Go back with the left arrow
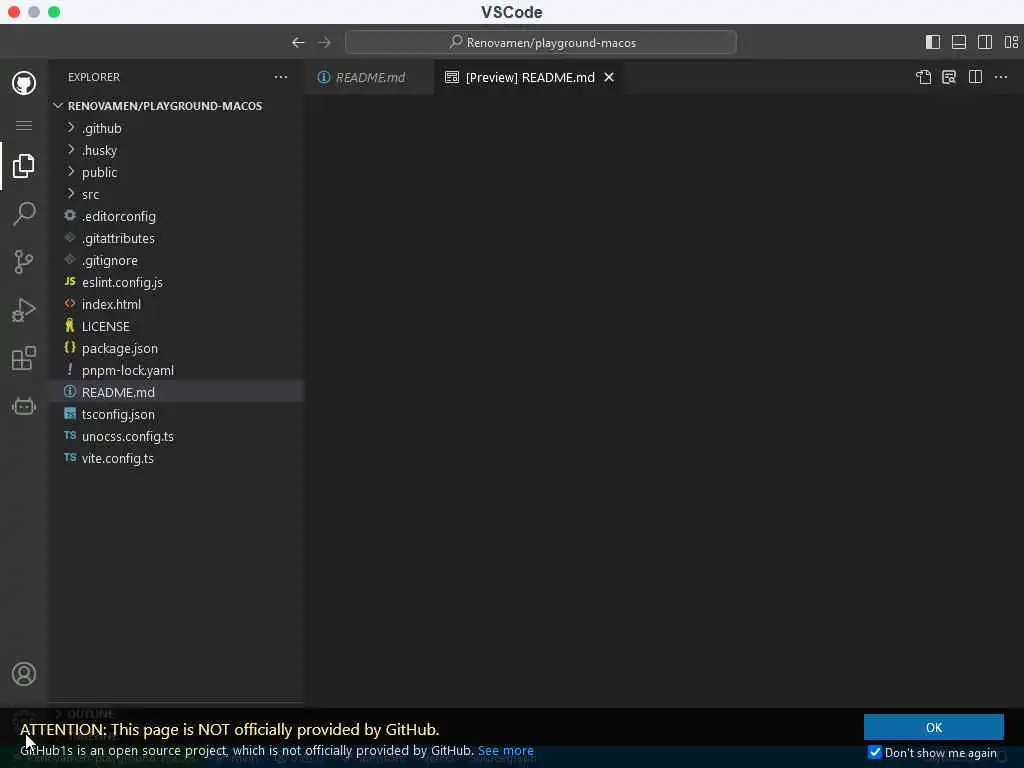 pyautogui.click(x=298, y=42)
